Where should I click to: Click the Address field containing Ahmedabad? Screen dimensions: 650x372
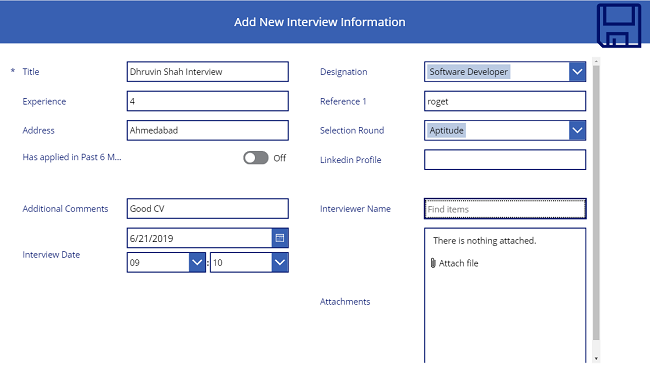pyautogui.click(x=208, y=130)
